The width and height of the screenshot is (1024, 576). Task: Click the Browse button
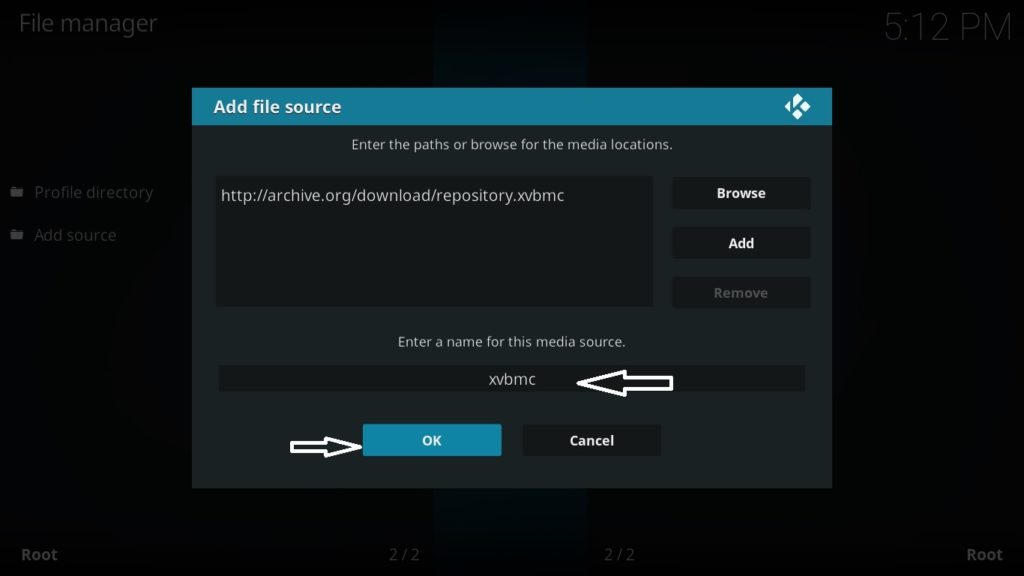tap(740, 193)
